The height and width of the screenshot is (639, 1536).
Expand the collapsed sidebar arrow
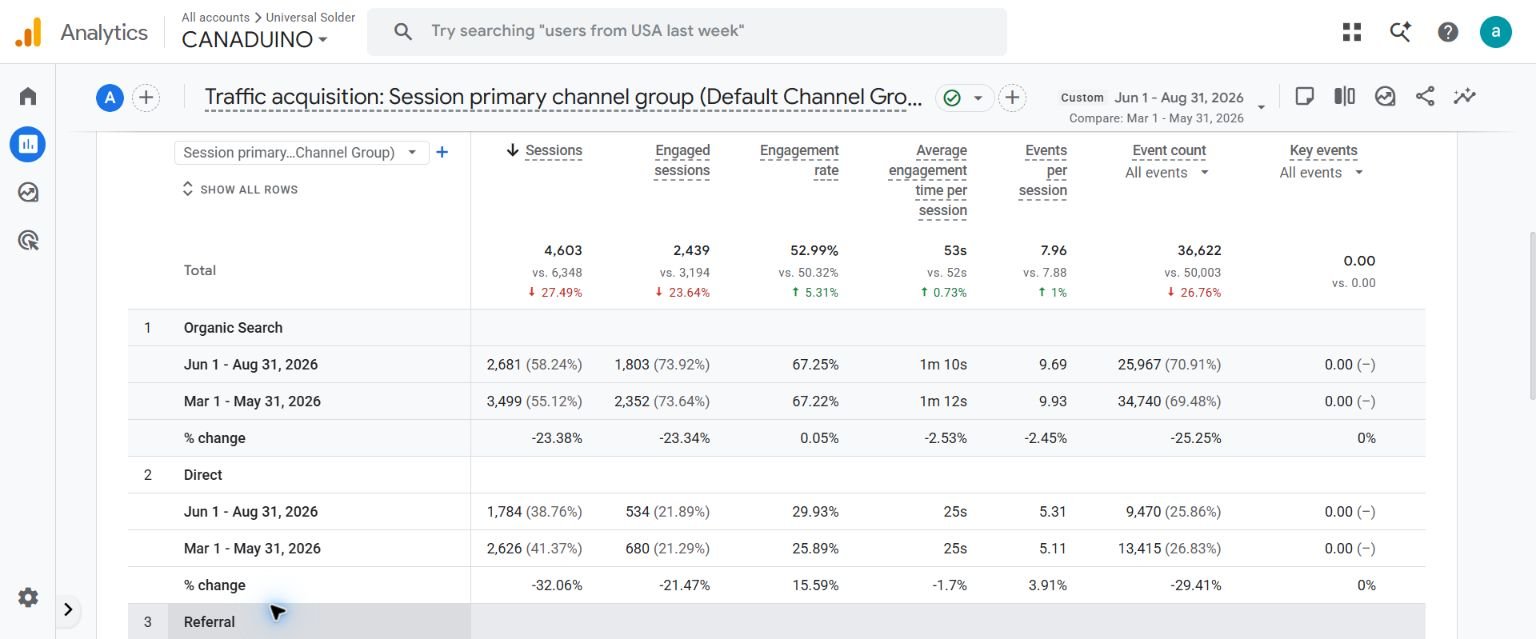pos(68,609)
